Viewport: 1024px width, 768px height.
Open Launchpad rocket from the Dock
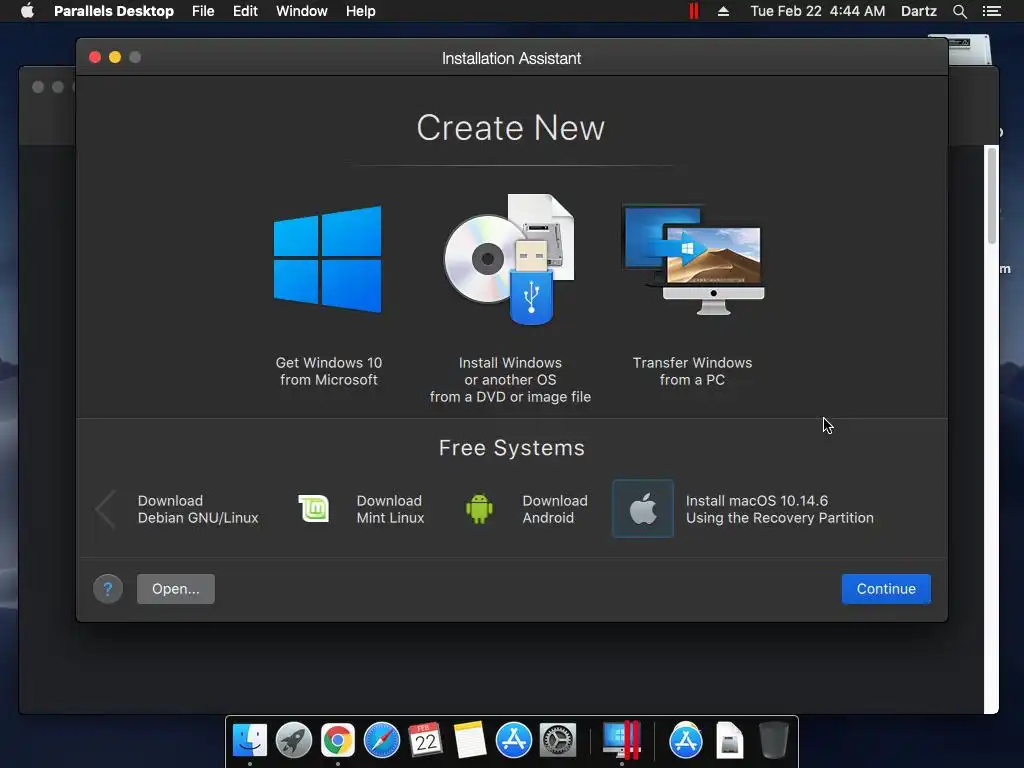[x=293, y=740]
